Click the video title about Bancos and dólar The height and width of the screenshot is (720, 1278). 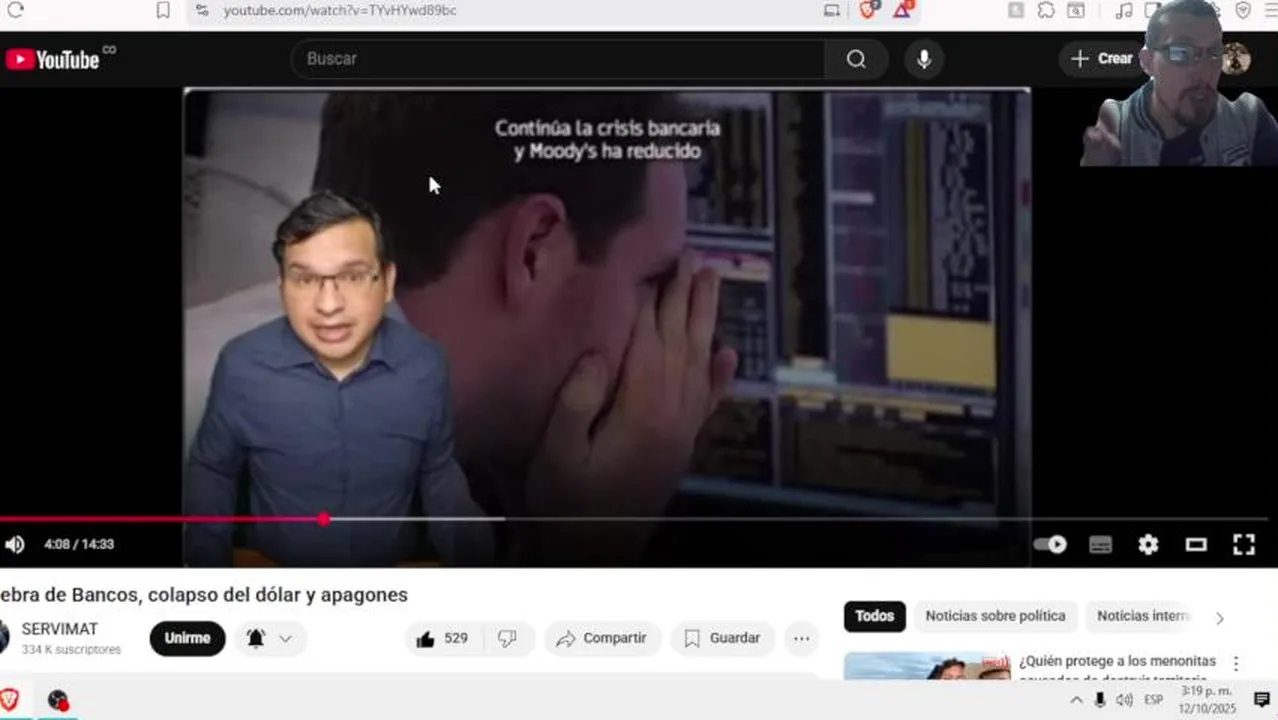tap(204, 595)
